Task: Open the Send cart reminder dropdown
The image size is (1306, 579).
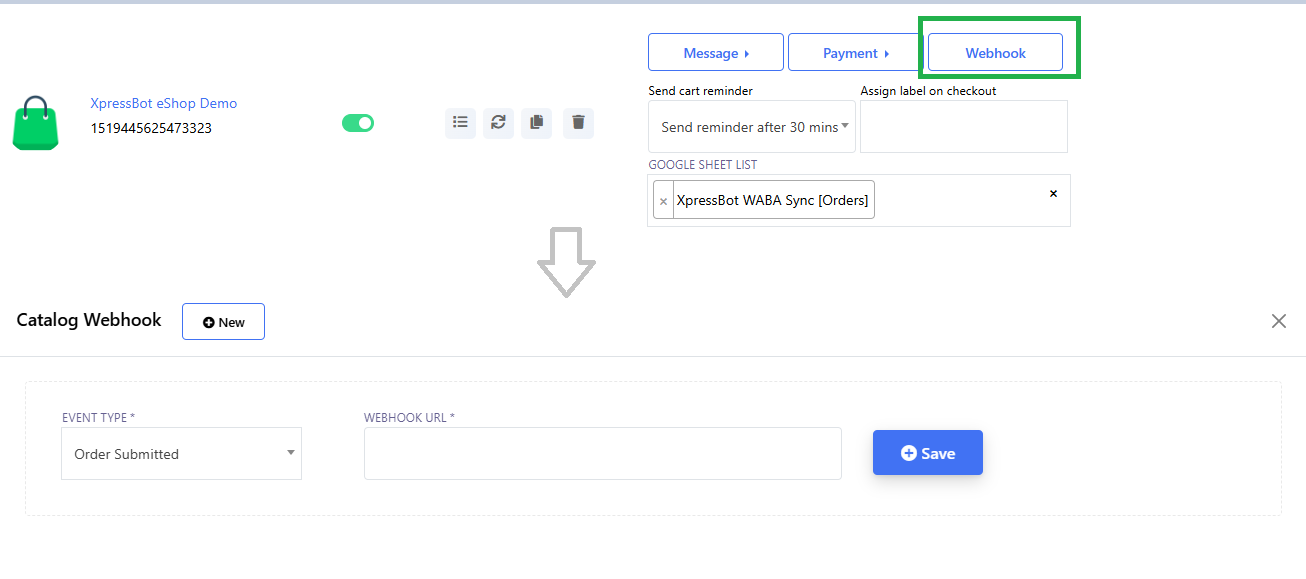Action: [751, 127]
